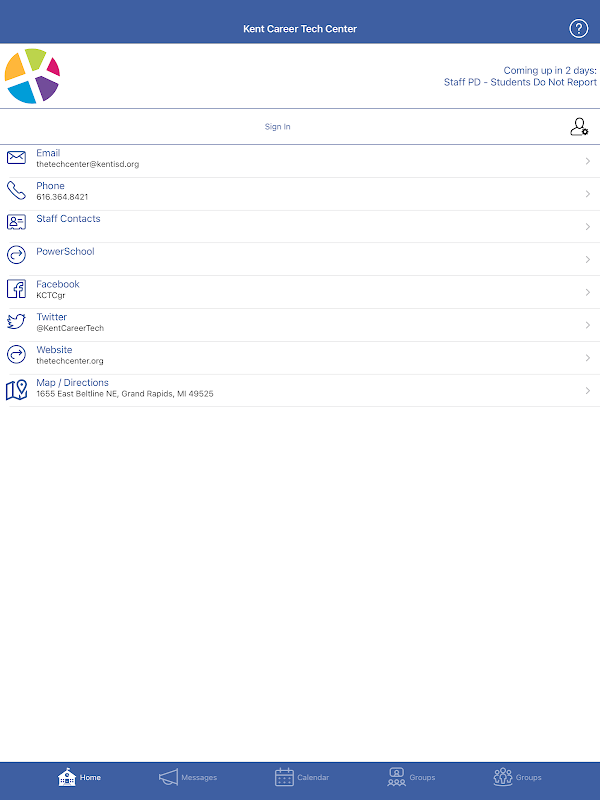
Task: Expand the Facebook row chevron
Action: [x=588, y=292]
